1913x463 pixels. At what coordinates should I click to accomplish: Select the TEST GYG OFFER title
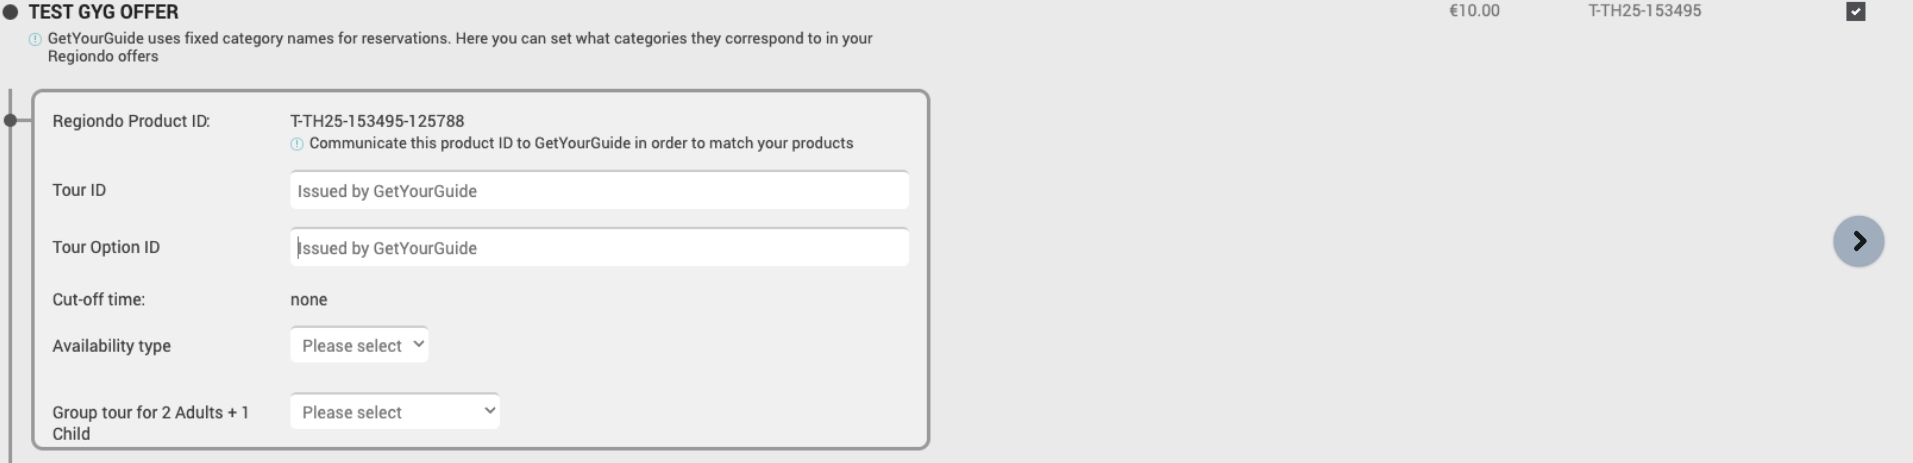point(103,12)
